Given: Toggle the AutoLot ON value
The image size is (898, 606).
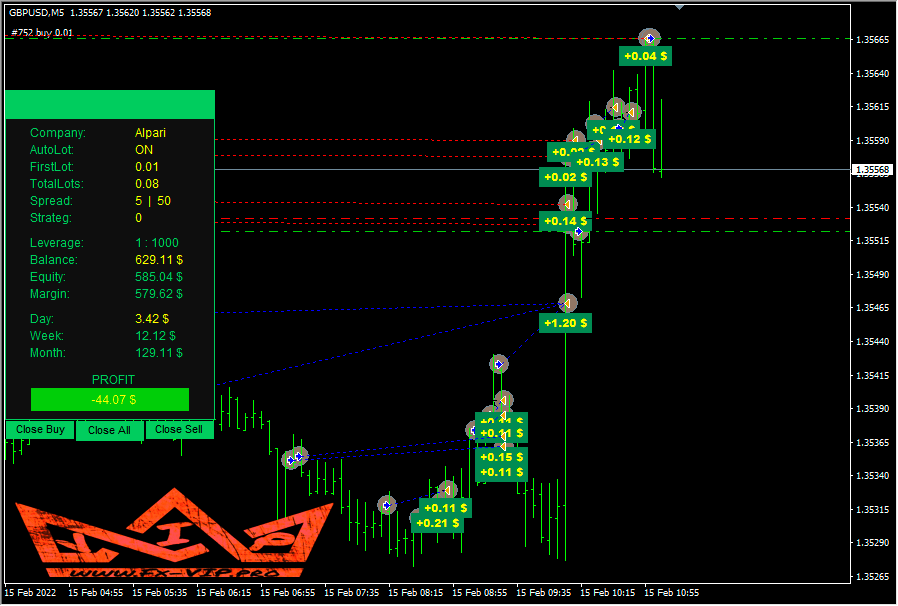Looking at the screenshot, I should coord(144,150).
